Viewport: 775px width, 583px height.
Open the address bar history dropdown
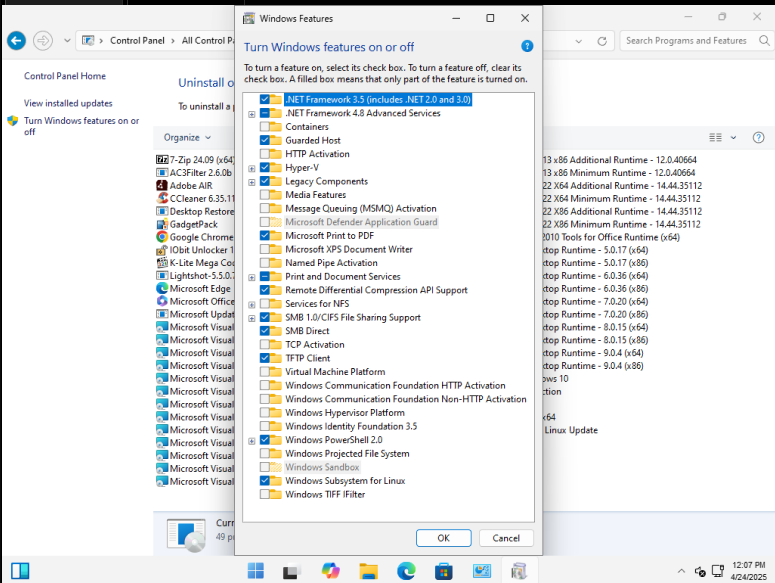[578, 41]
